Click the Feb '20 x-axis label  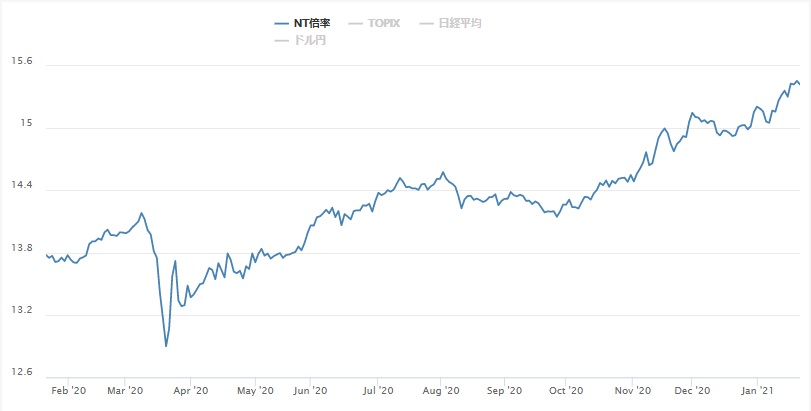pyautogui.click(x=68, y=391)
